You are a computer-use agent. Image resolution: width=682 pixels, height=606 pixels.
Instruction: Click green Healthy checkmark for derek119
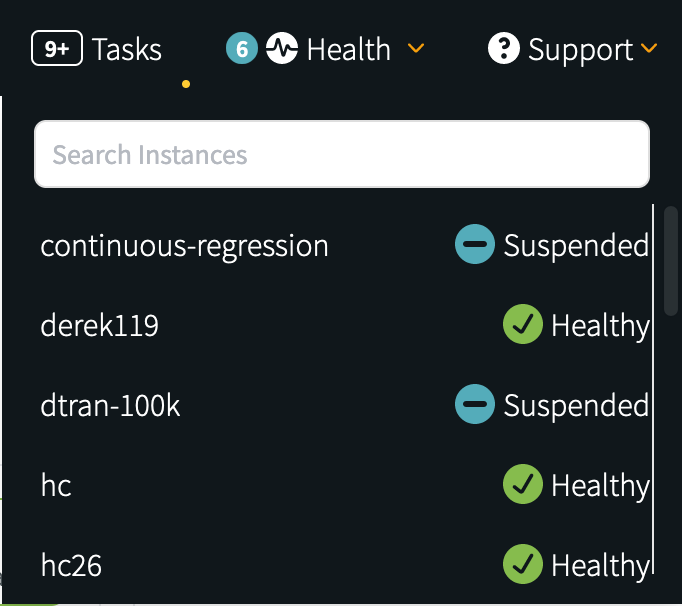pos(523,324)
